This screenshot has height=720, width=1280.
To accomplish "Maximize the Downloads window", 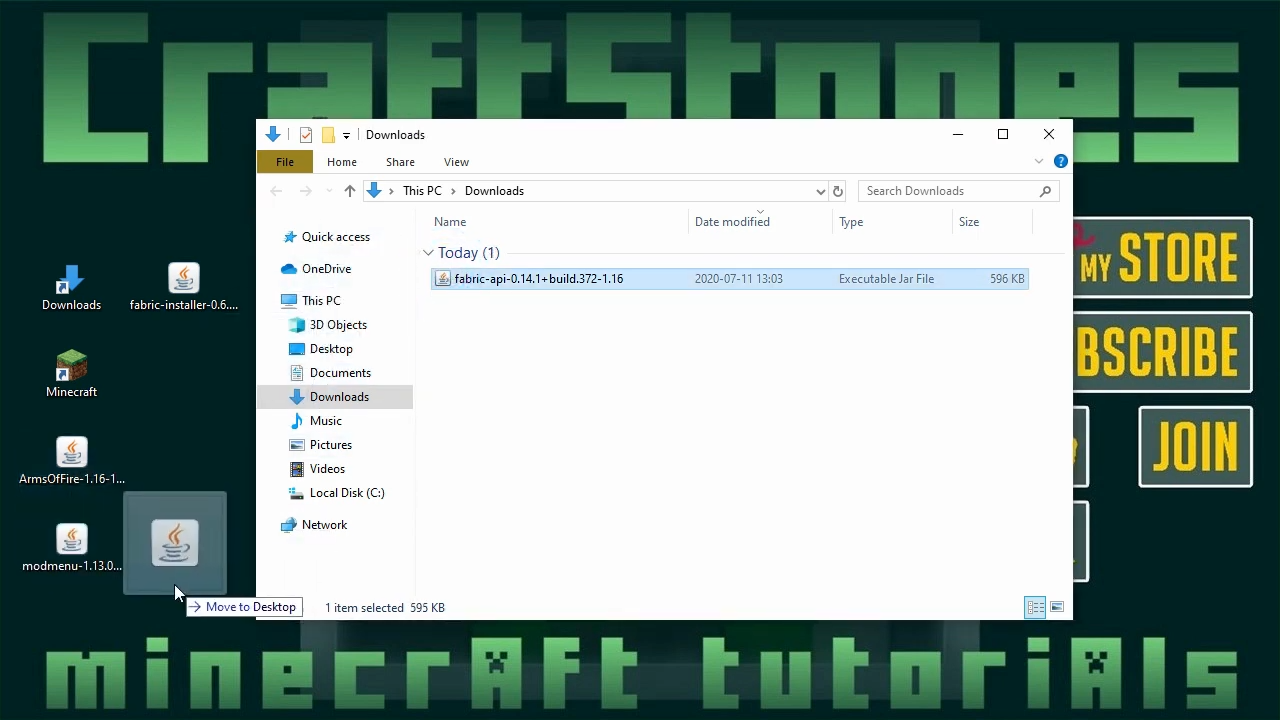I will (x=1003, y=135).
